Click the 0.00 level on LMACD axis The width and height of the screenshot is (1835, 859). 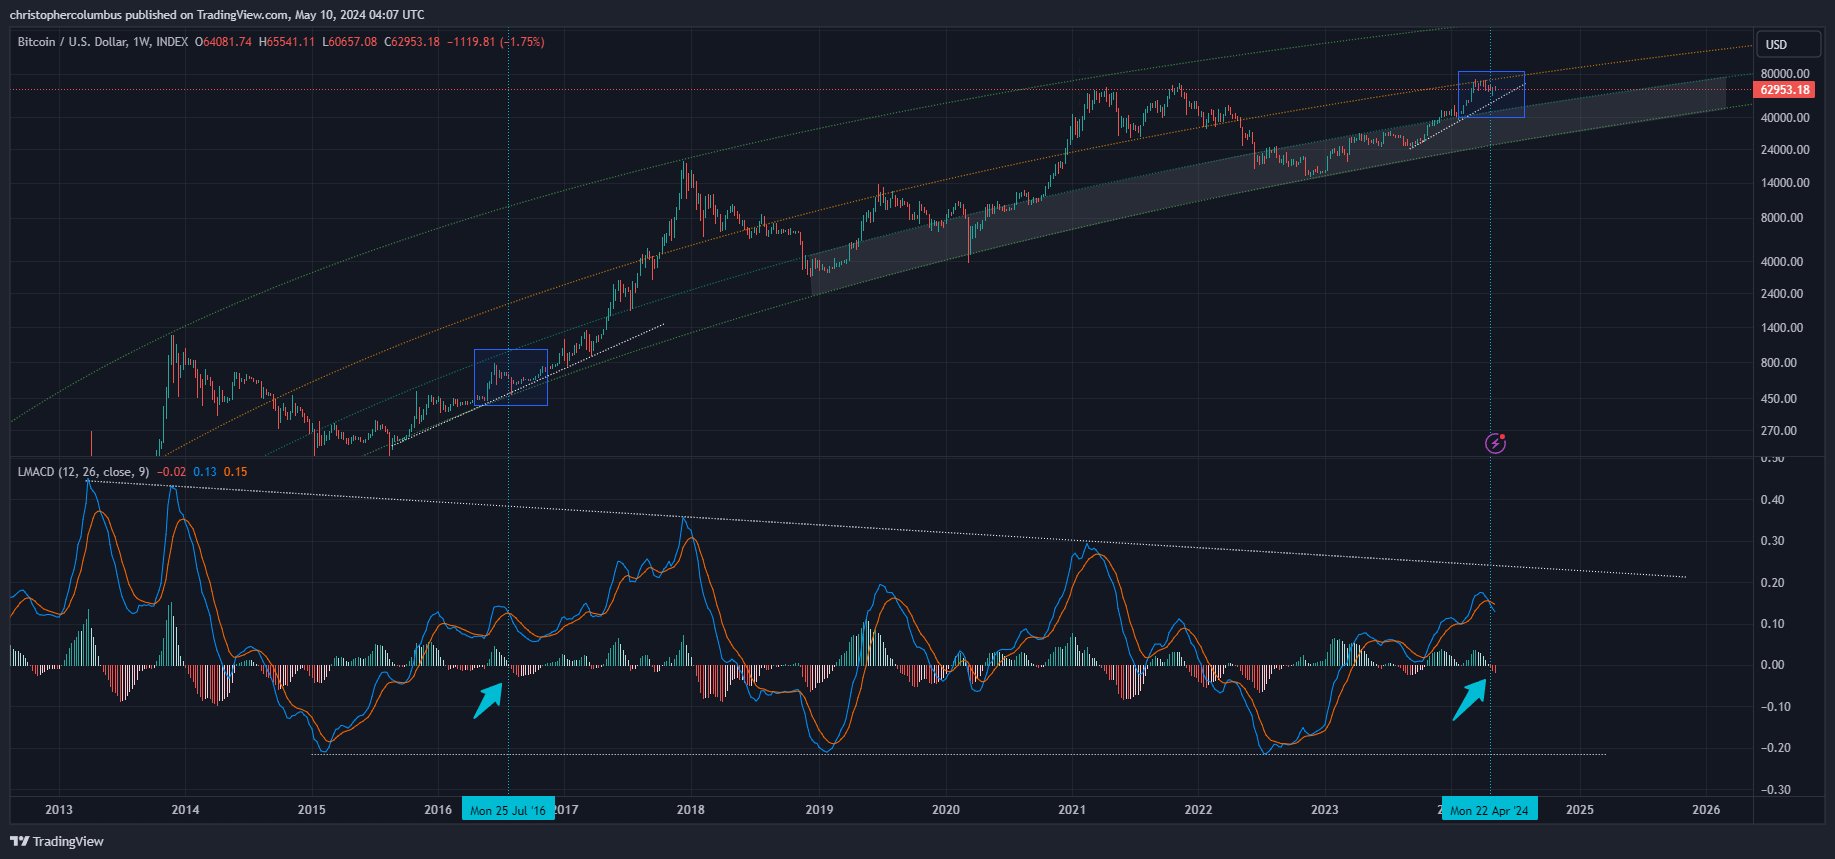[x=1773, y=665]
